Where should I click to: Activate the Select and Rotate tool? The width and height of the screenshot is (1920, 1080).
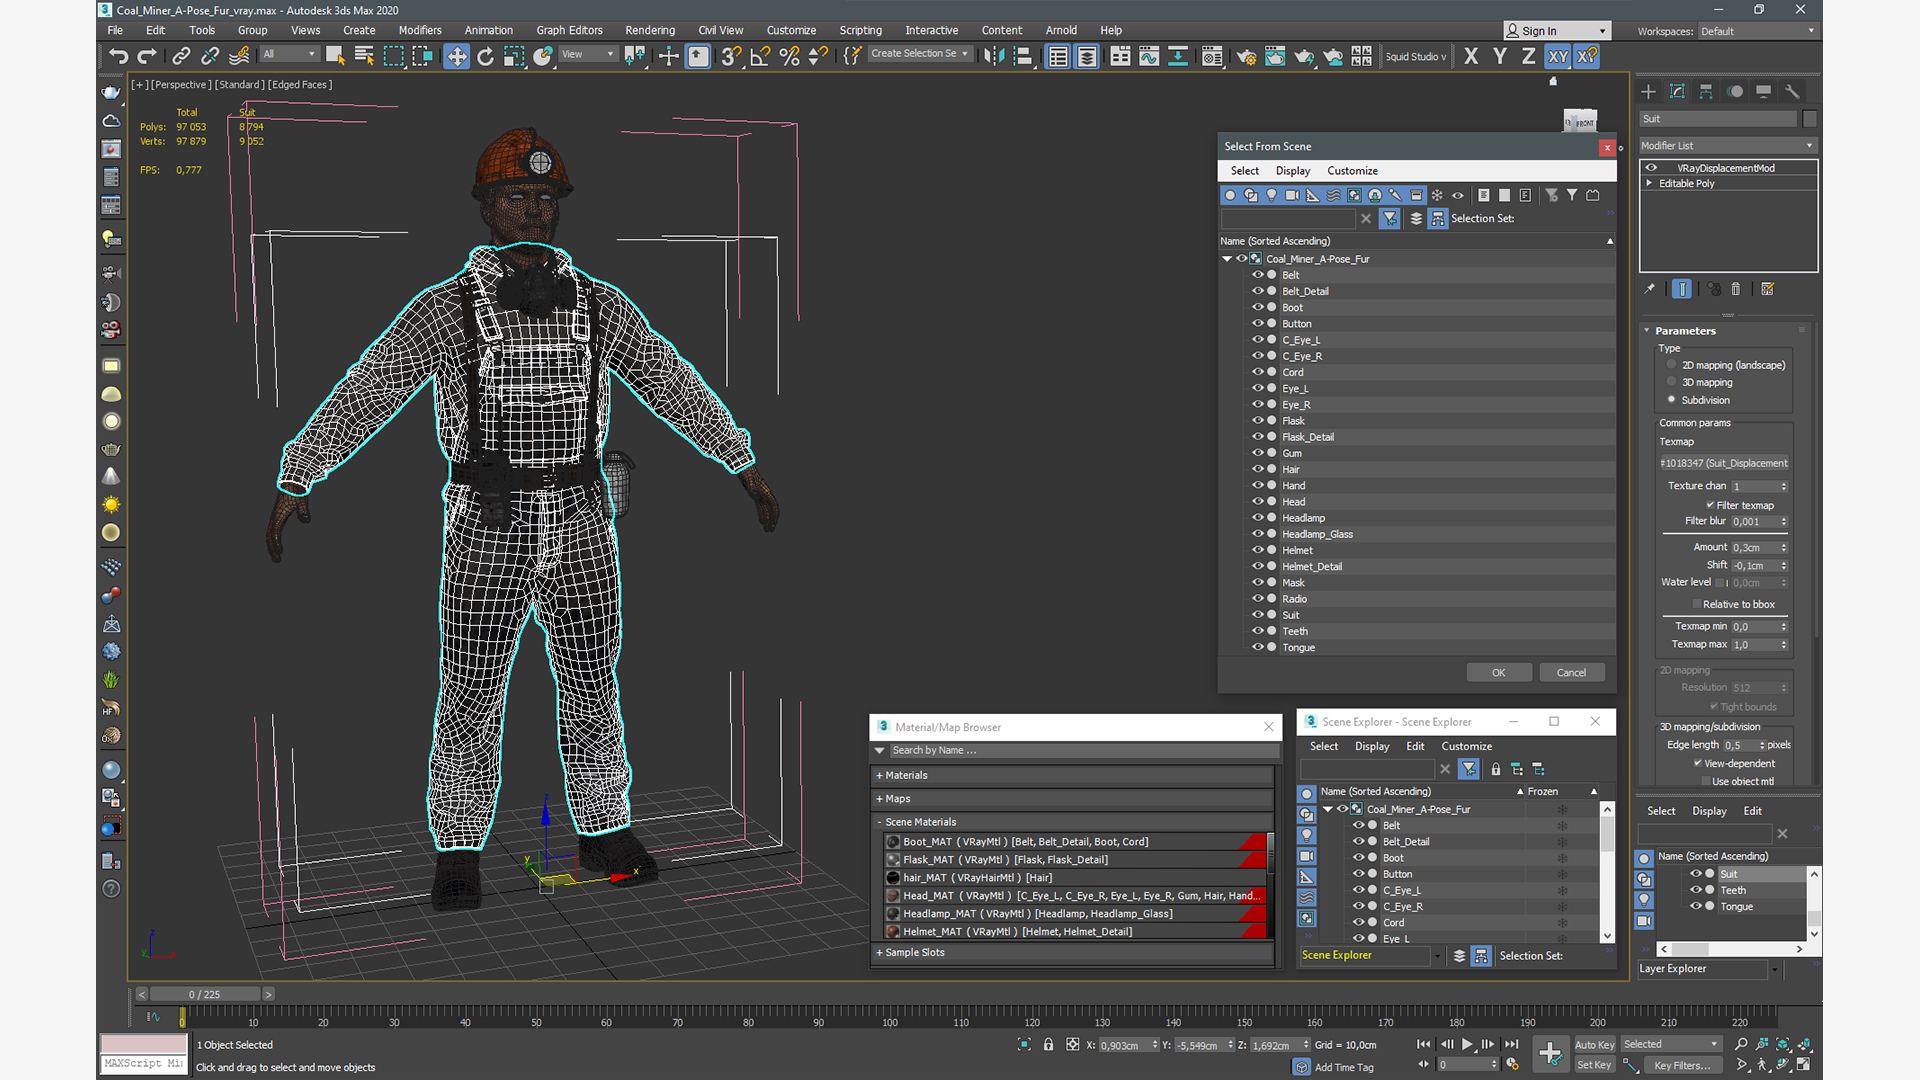(x=485, y=56)
